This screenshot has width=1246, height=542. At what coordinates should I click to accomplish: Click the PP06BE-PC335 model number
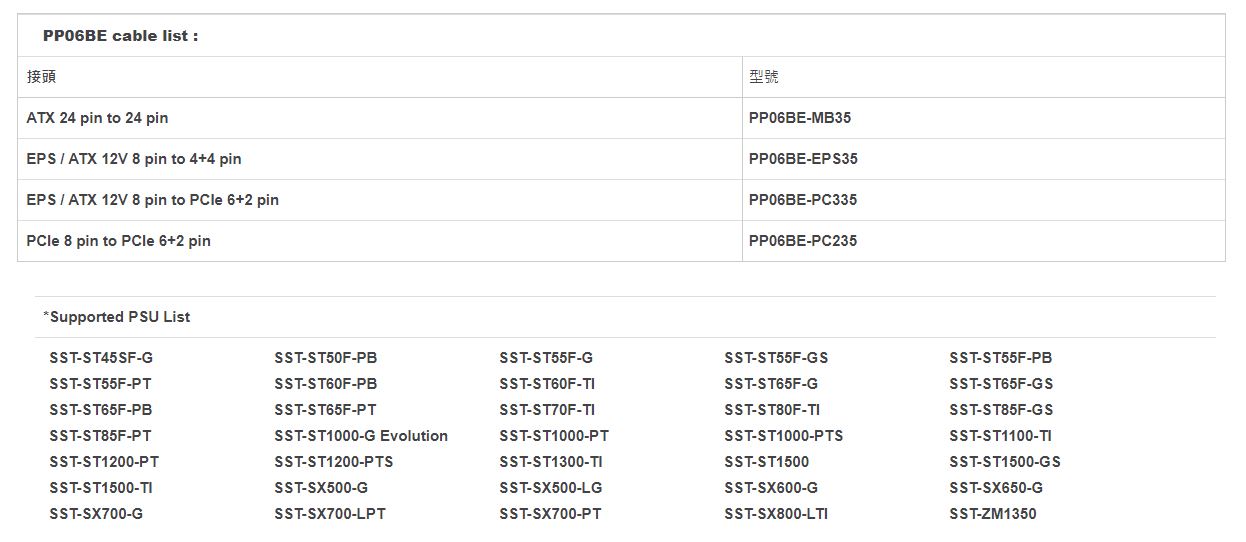[803, 200]
